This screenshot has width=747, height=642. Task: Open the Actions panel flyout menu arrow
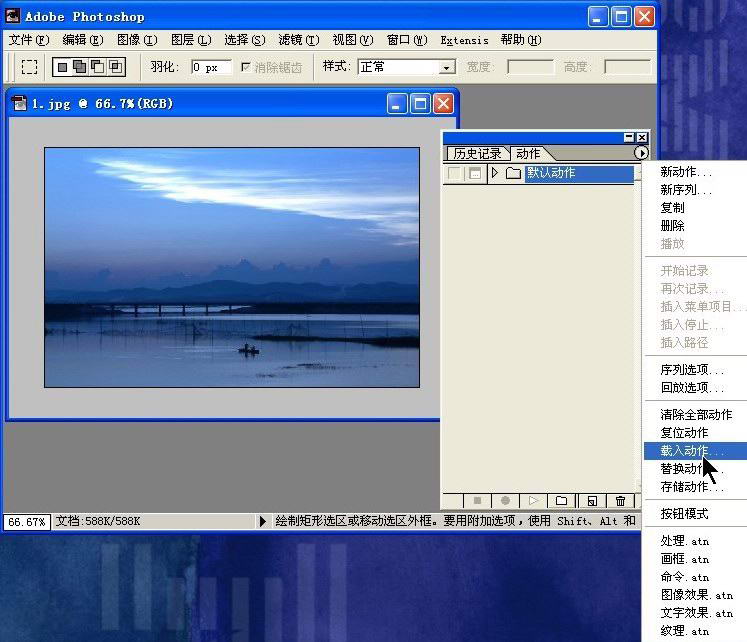pos(641,153)
